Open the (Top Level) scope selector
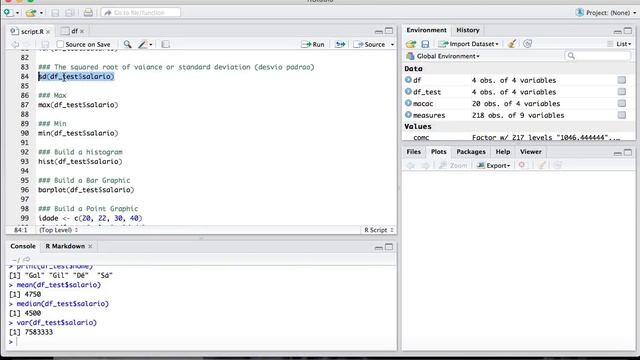The image size is (640, 360). (x=58, y=230)
